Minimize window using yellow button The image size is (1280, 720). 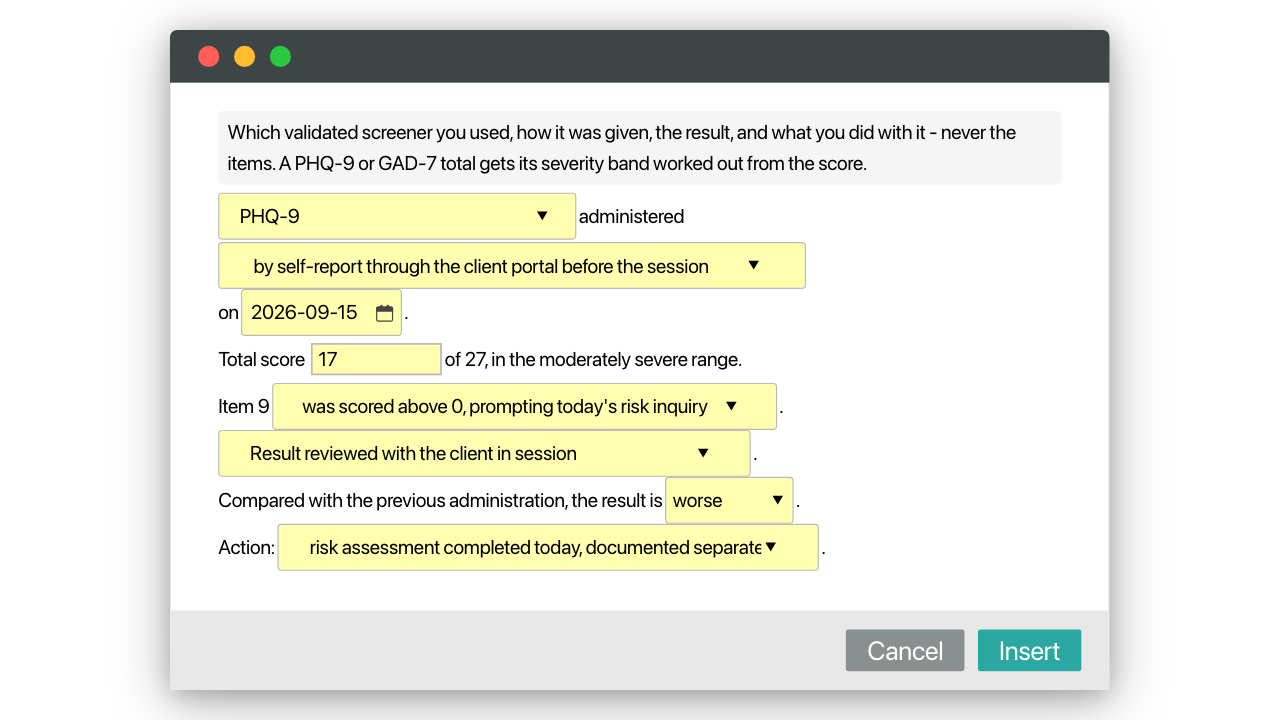245,56
